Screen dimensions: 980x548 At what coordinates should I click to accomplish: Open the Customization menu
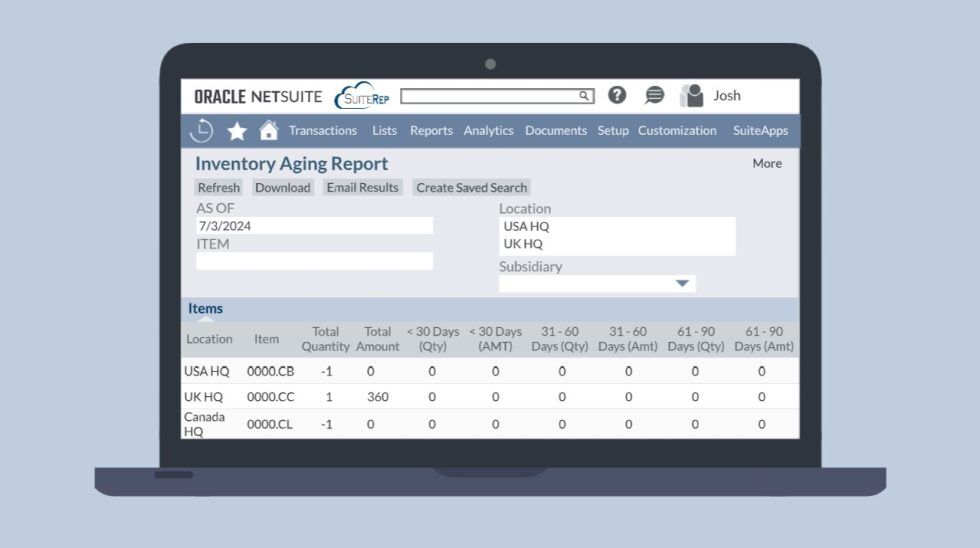coord(677,131)
